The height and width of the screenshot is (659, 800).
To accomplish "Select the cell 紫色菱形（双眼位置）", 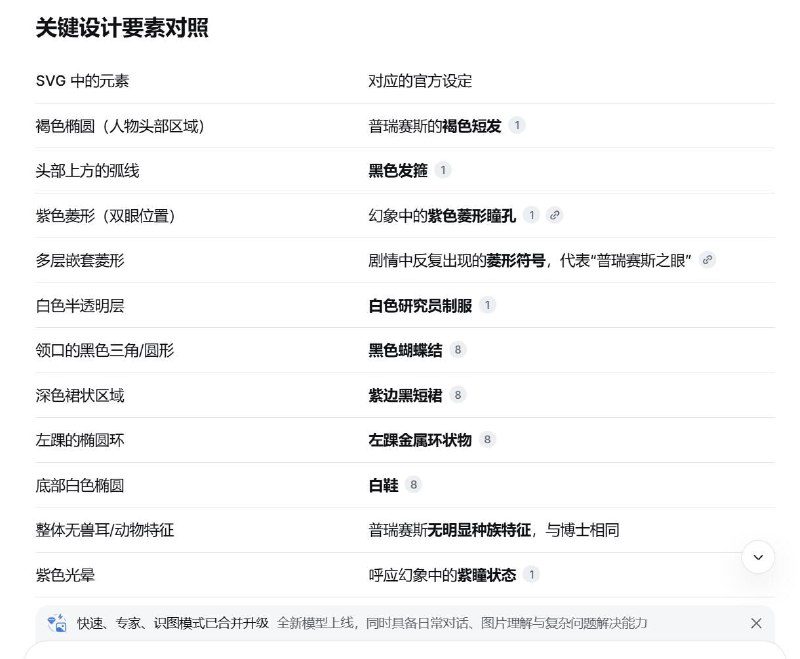I will coord(105,216).
